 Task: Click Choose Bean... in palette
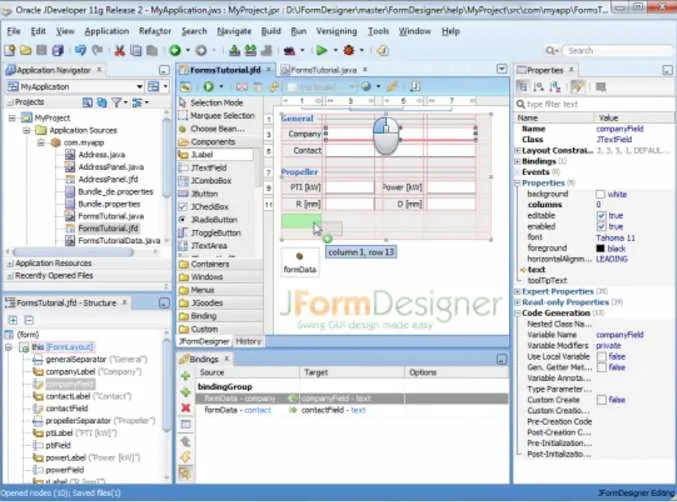(x=217, y=129)
